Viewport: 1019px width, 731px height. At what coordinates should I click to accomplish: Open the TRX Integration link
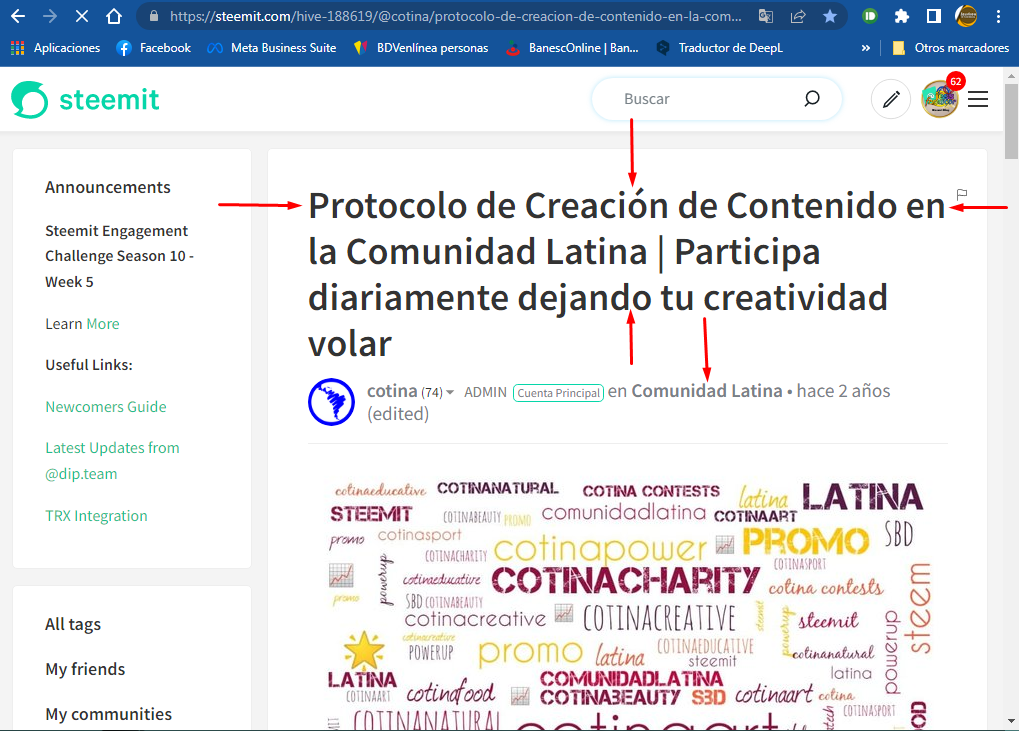point(96,516)
